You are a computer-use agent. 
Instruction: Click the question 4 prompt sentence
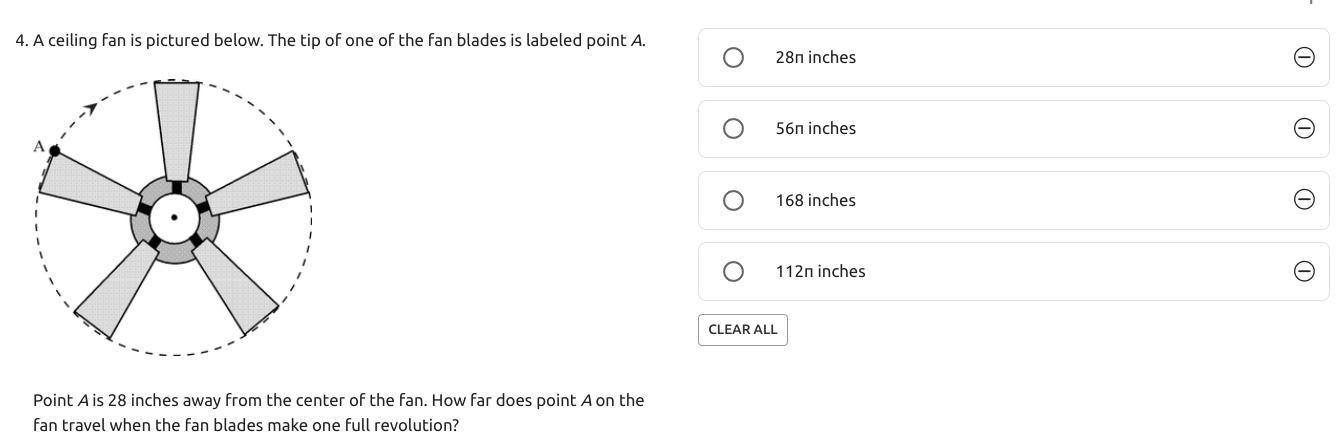330,41
